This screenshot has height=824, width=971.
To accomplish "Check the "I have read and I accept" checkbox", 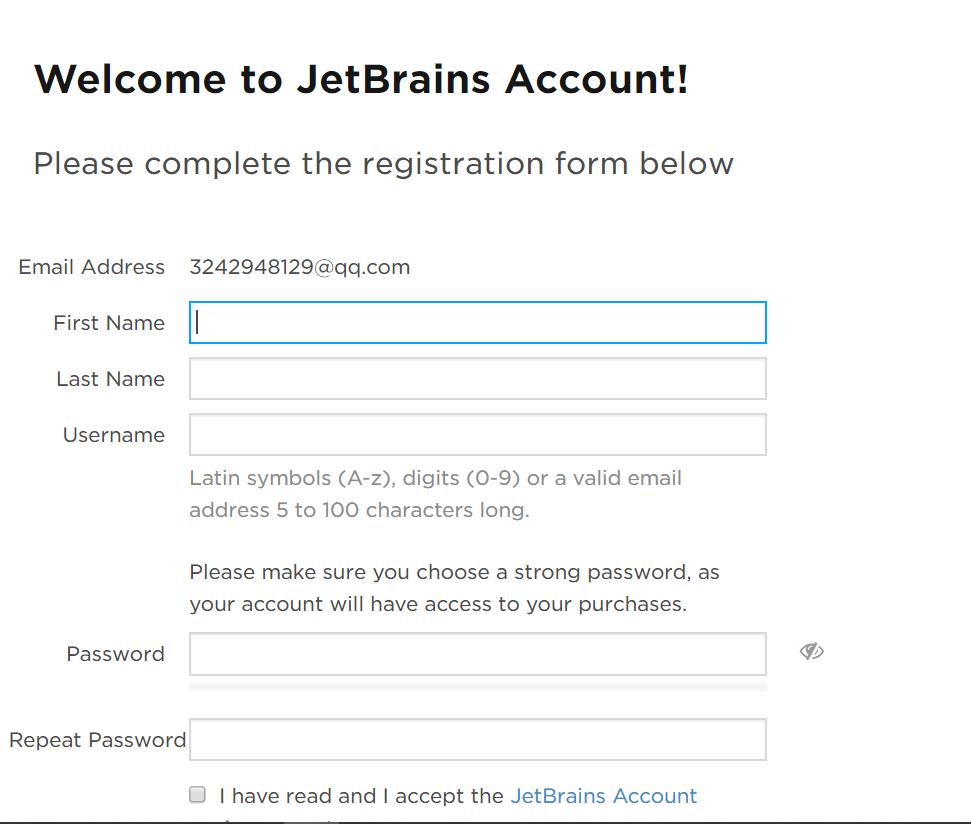I will tap(198, 794).
